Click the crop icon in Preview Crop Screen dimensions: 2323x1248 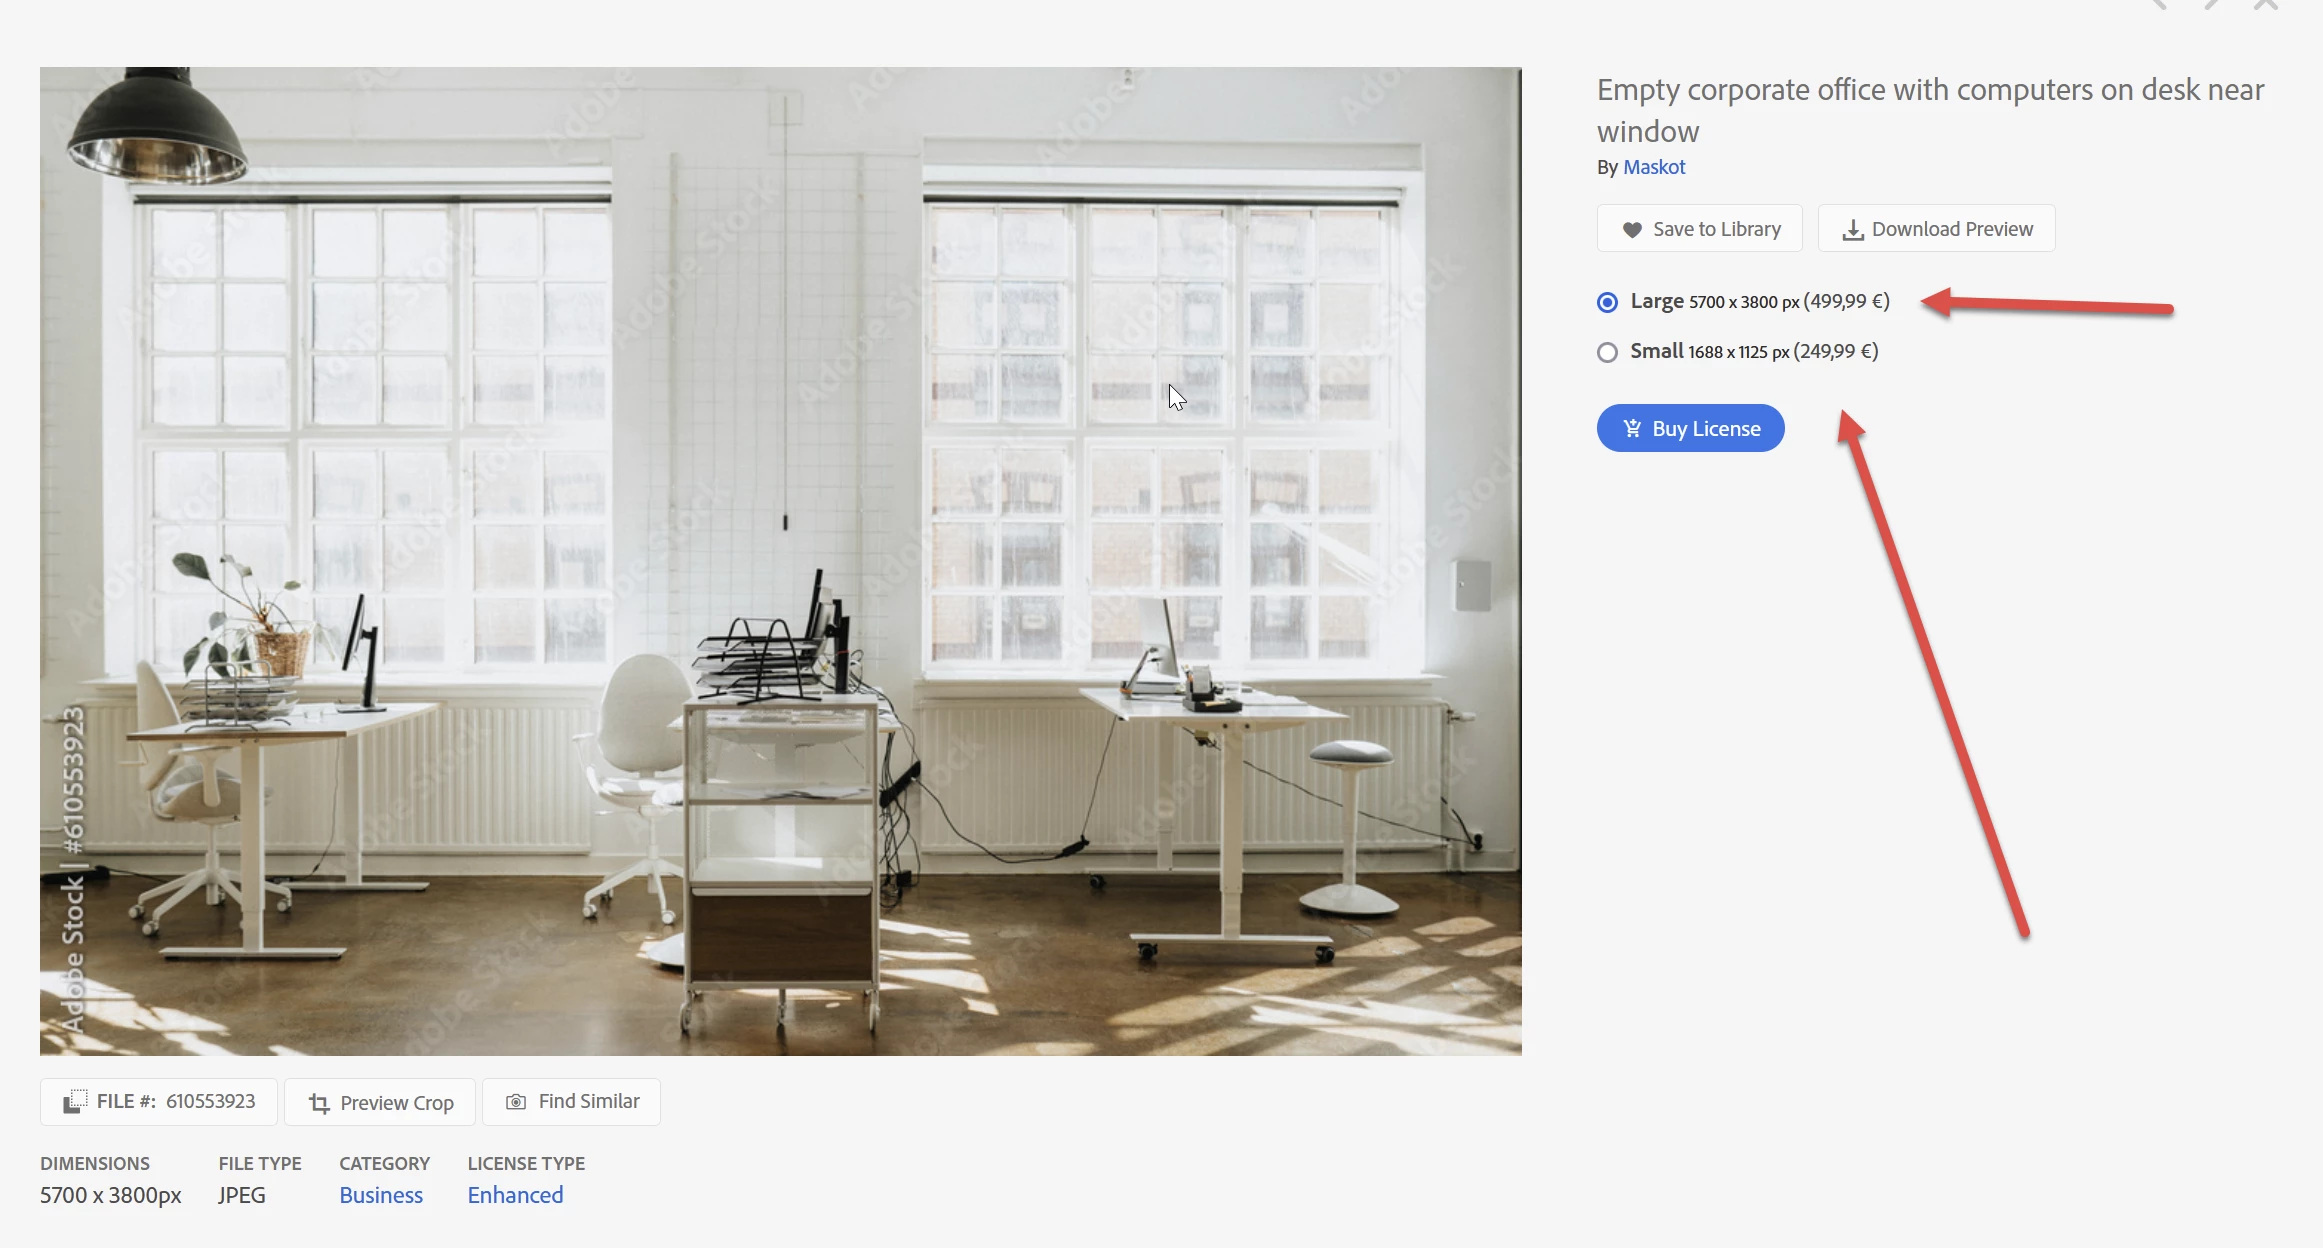[x=319, y=1103]
